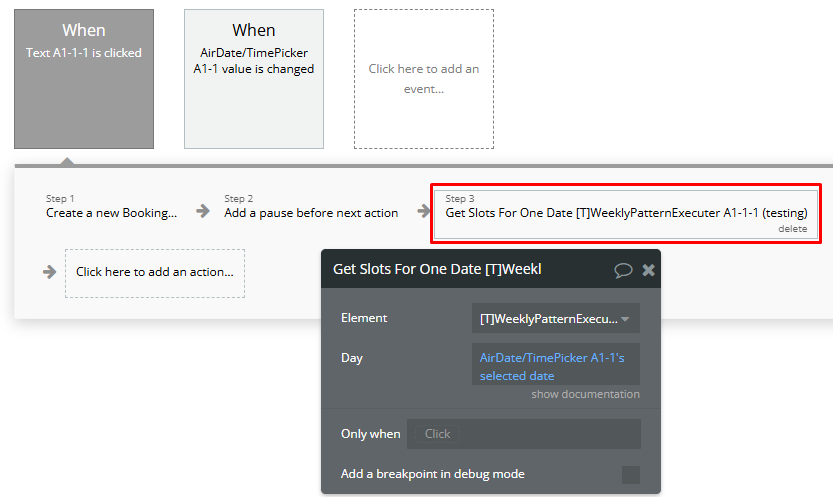Select the AirDate/TimePicker value is changed event
The width and height of the screenshot is (833, 497).
[x=253, y=79]
